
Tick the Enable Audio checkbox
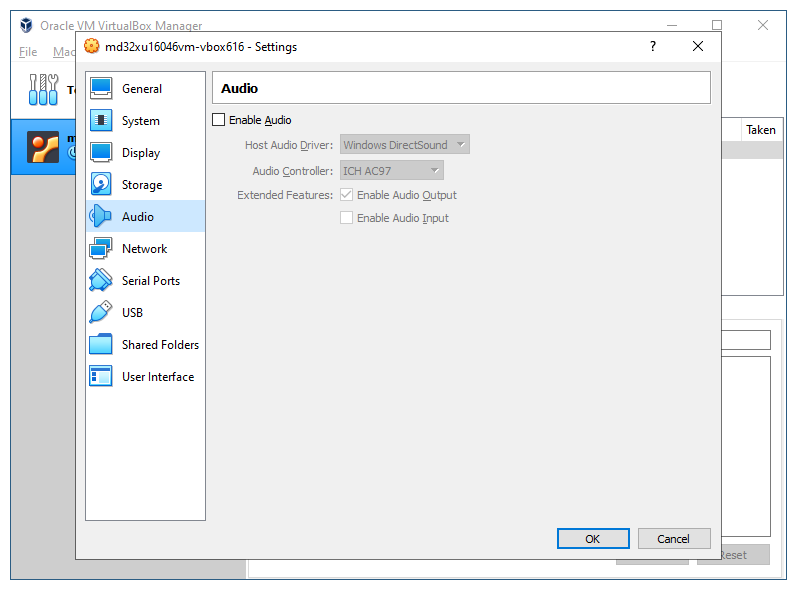tap(220, 120)
